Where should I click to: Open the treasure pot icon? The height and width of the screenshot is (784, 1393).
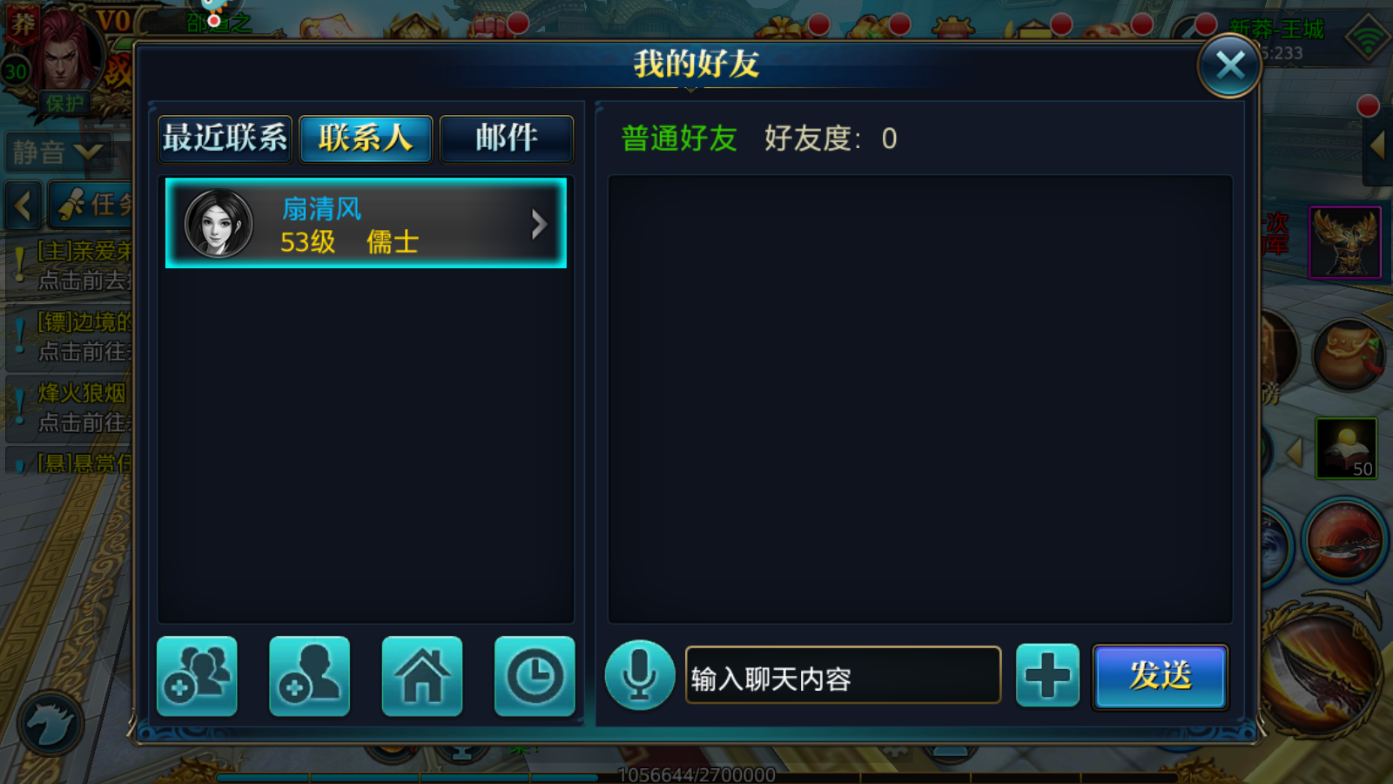[1349, 354]
